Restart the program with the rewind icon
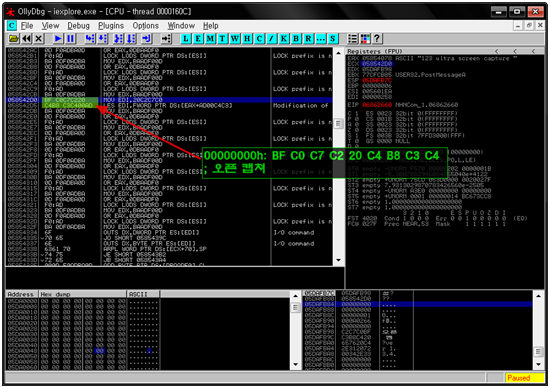 (x=26, y=39)
